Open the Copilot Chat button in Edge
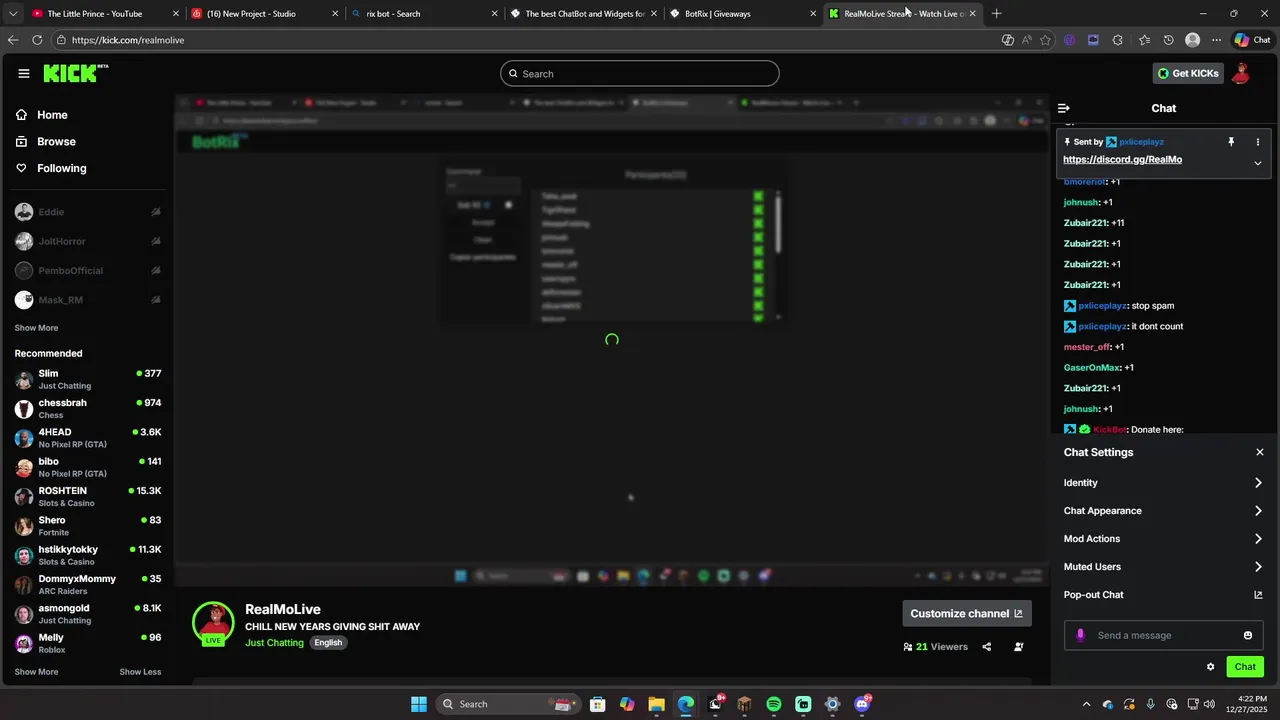Screen dimensions: 1280x720 click(x=1252, y=40)
